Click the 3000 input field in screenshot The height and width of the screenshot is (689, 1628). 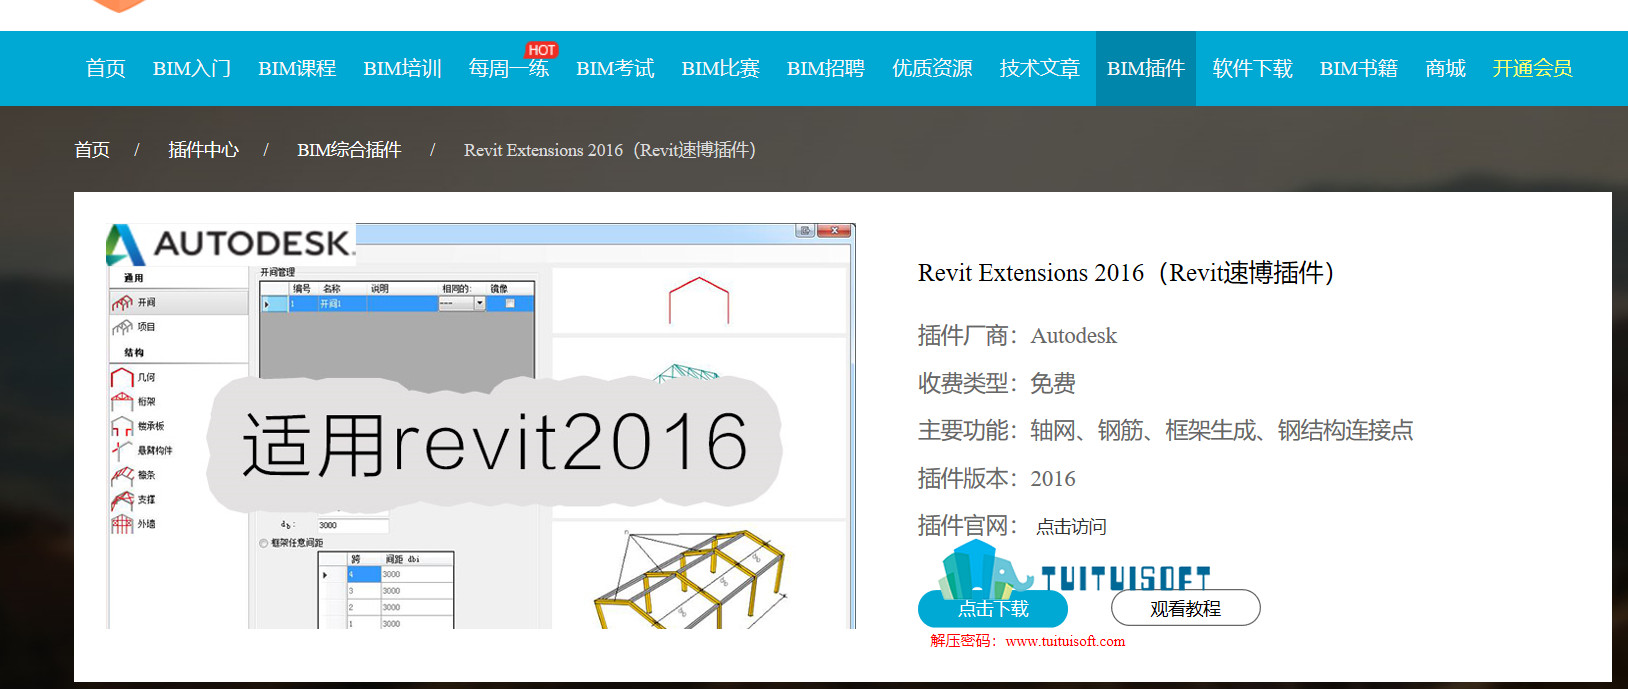[353, 525]
